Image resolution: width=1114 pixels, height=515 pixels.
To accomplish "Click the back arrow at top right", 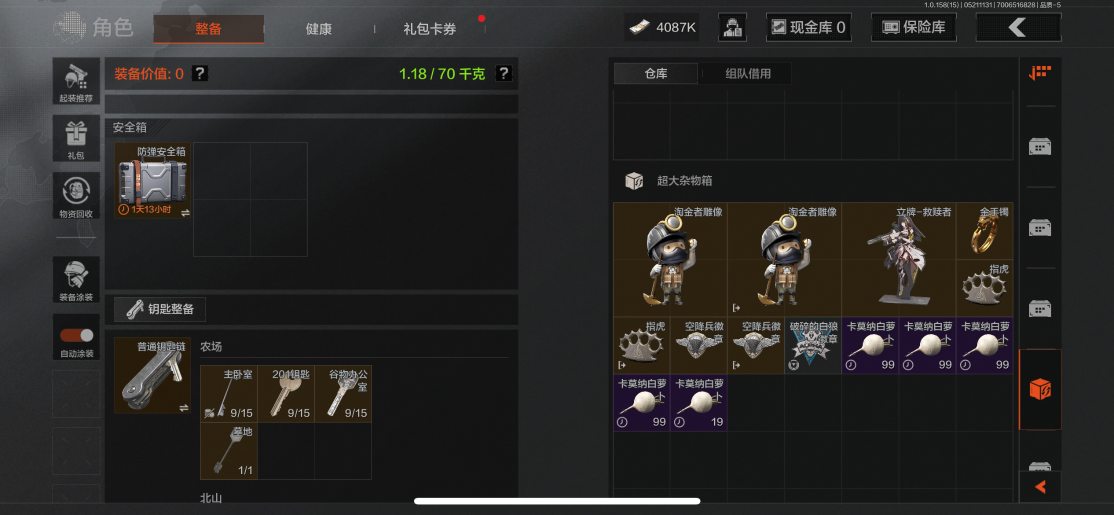I will 1019,28.
